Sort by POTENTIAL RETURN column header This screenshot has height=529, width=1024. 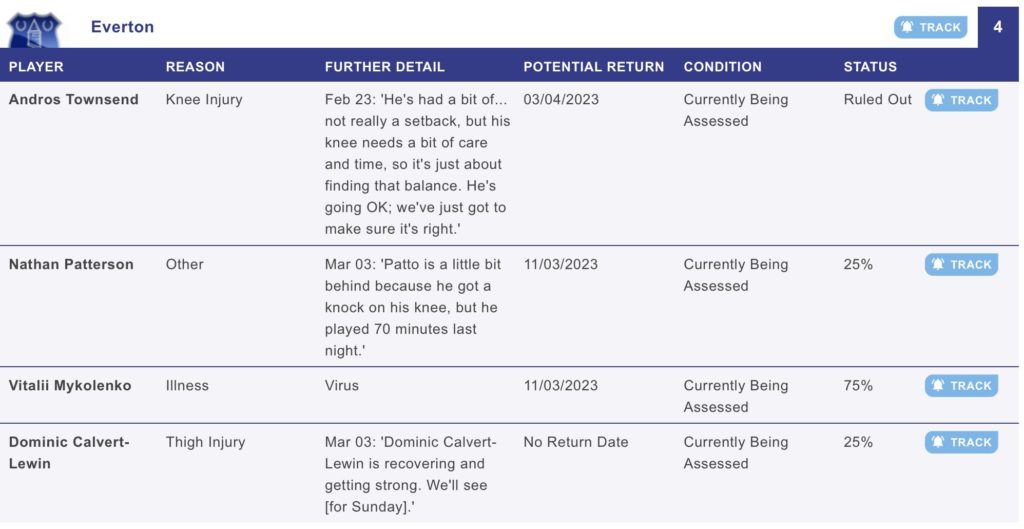click(x=594, y=67)
